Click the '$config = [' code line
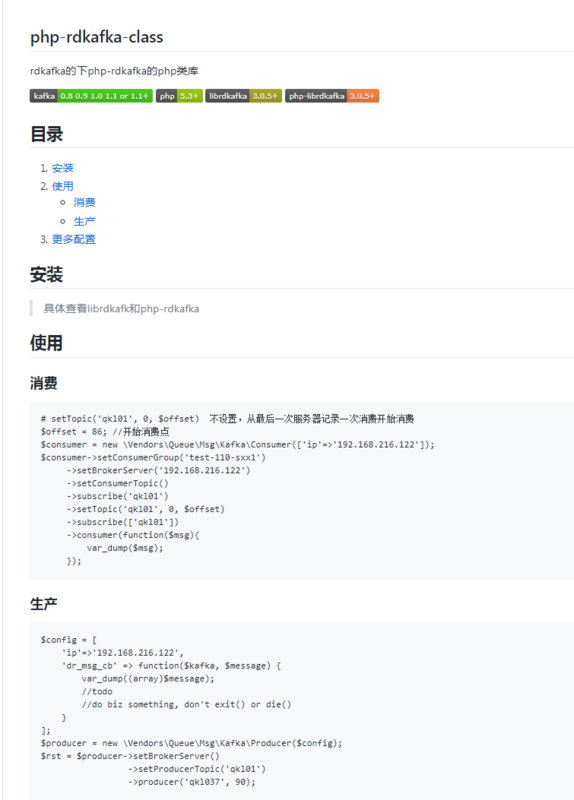The width and height of the screenshot is (574, 800). (69, 640)
